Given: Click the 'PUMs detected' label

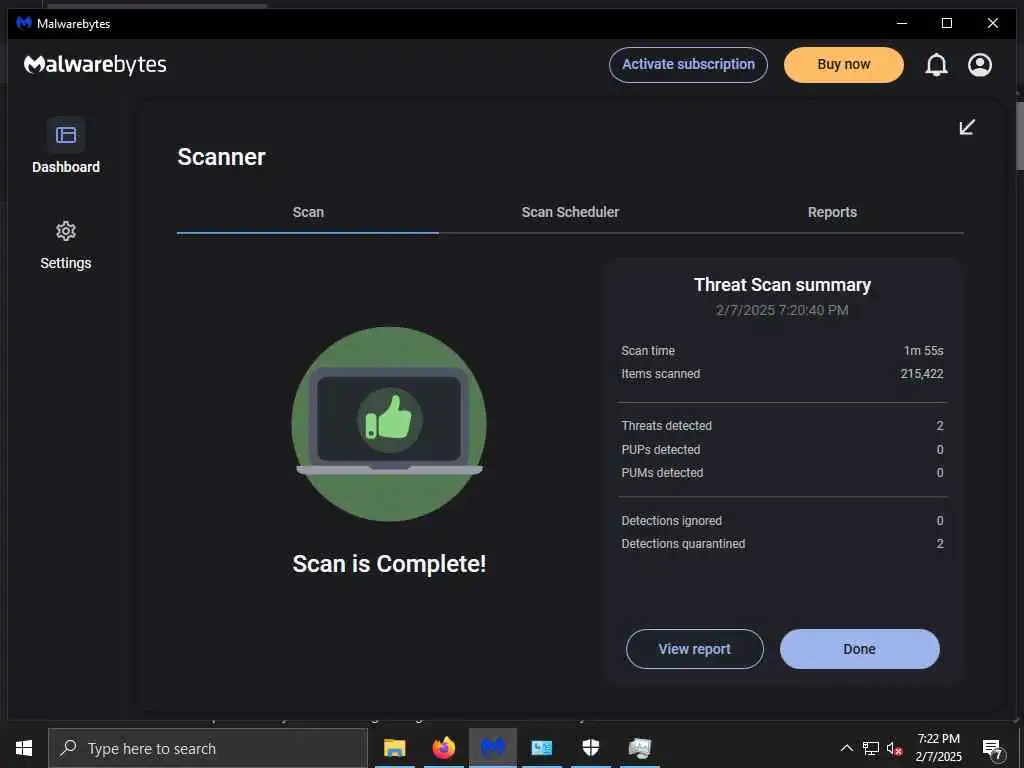Looking at the screenshot, I should point(662,473).
